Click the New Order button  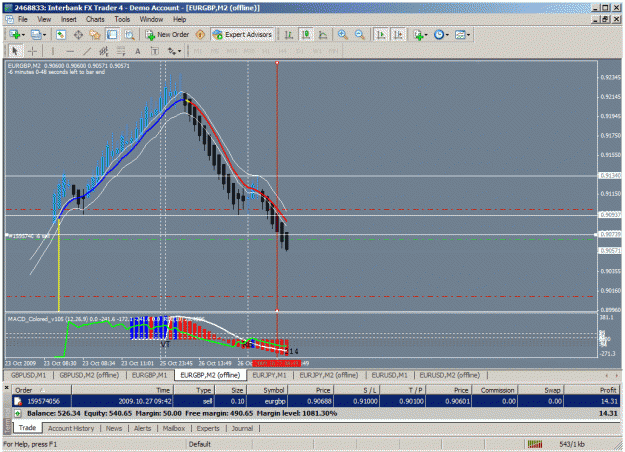[x=167, y=35]
